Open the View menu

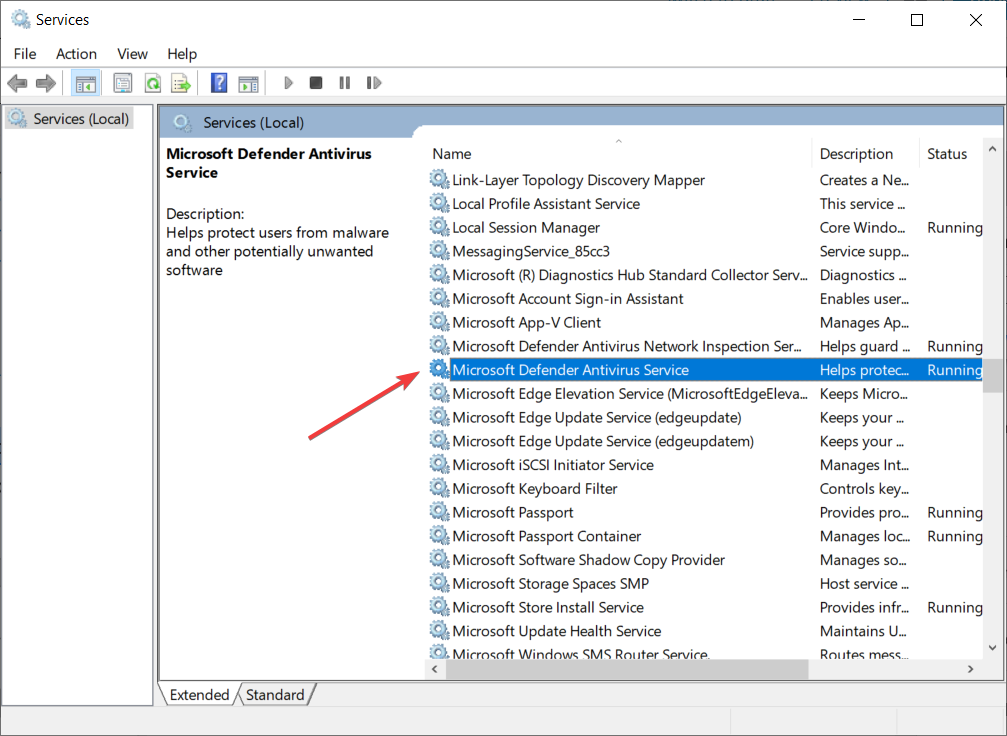[x=132, y=54]
